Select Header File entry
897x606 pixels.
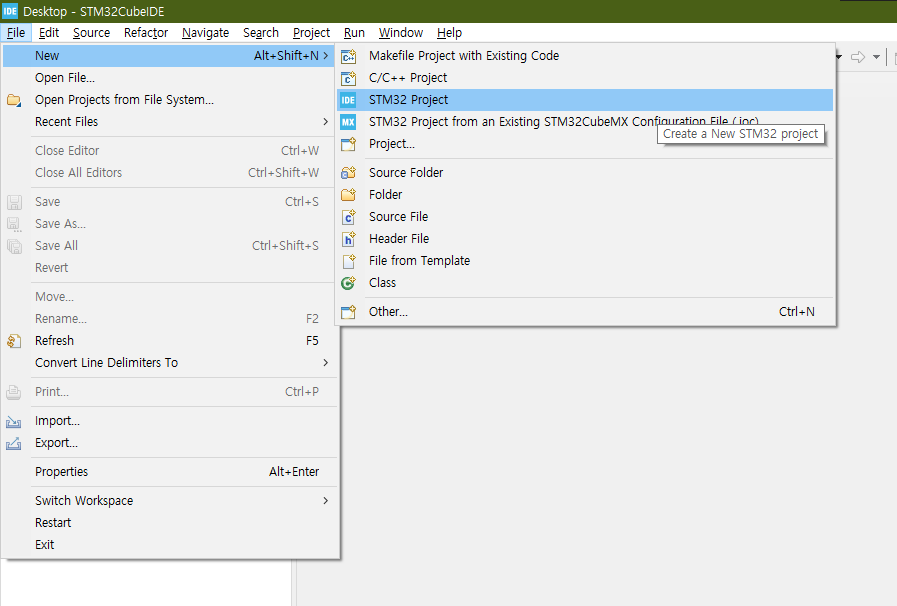[x=585, y=239]
